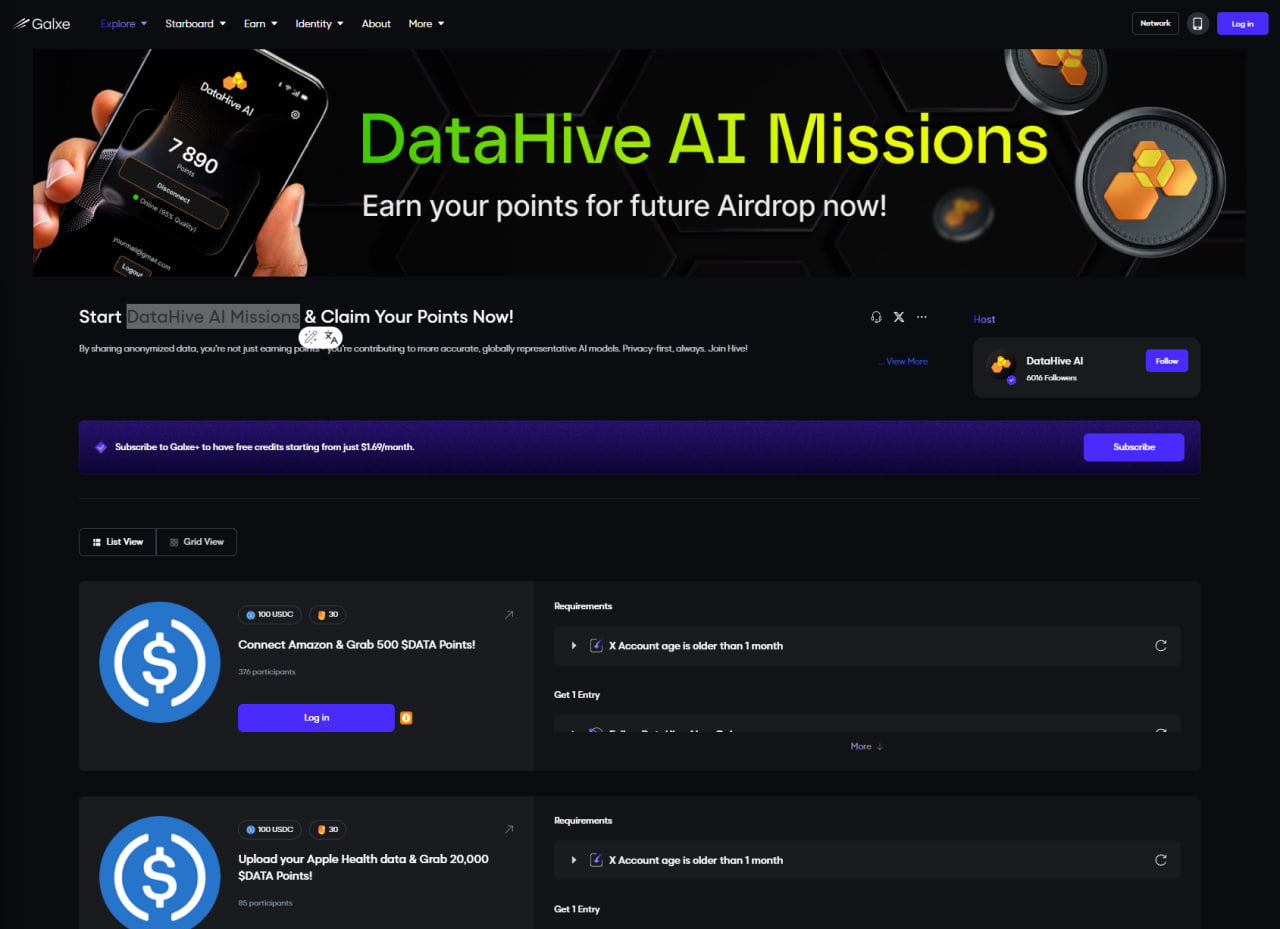Click the translate popup icon
The height and width of the screenshot is (929, 1280).
(x=331, y=337)
